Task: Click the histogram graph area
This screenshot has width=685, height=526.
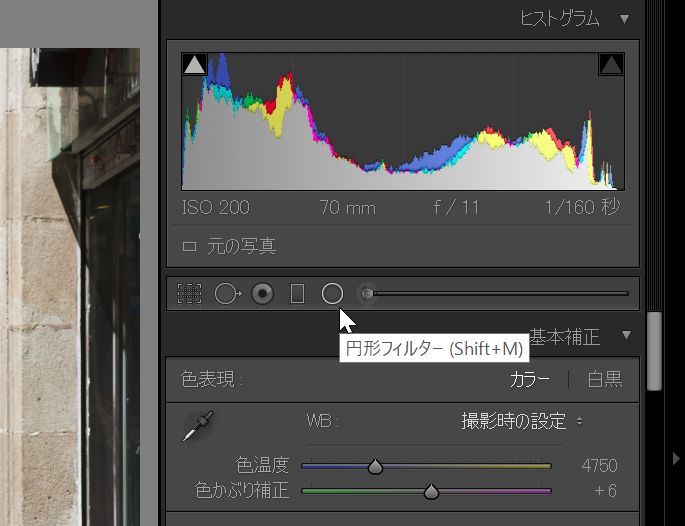Action: [403, 121]
